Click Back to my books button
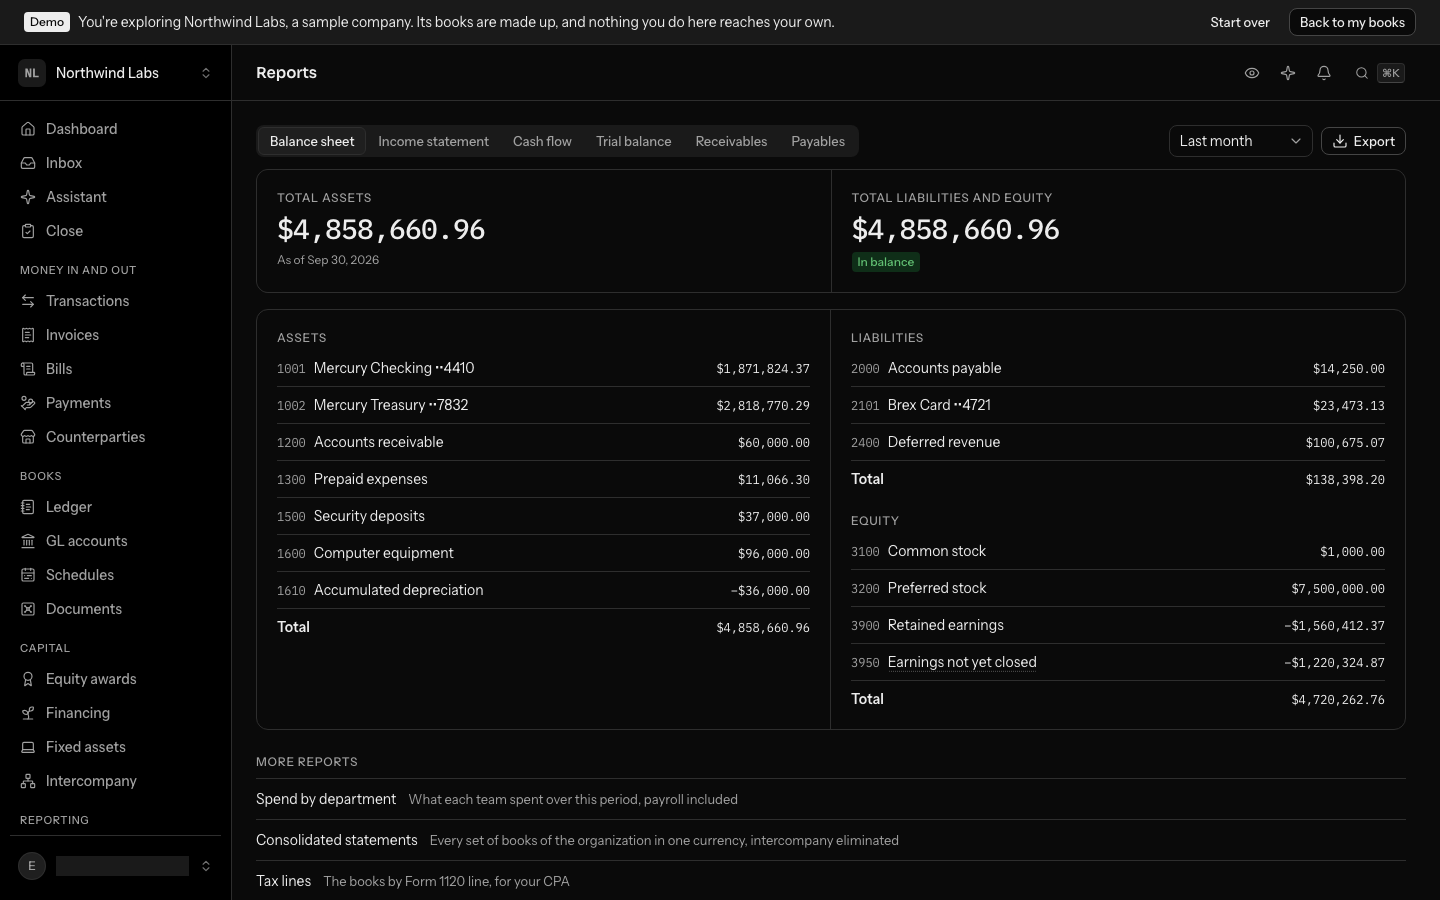 click(x=1352, y=22)
